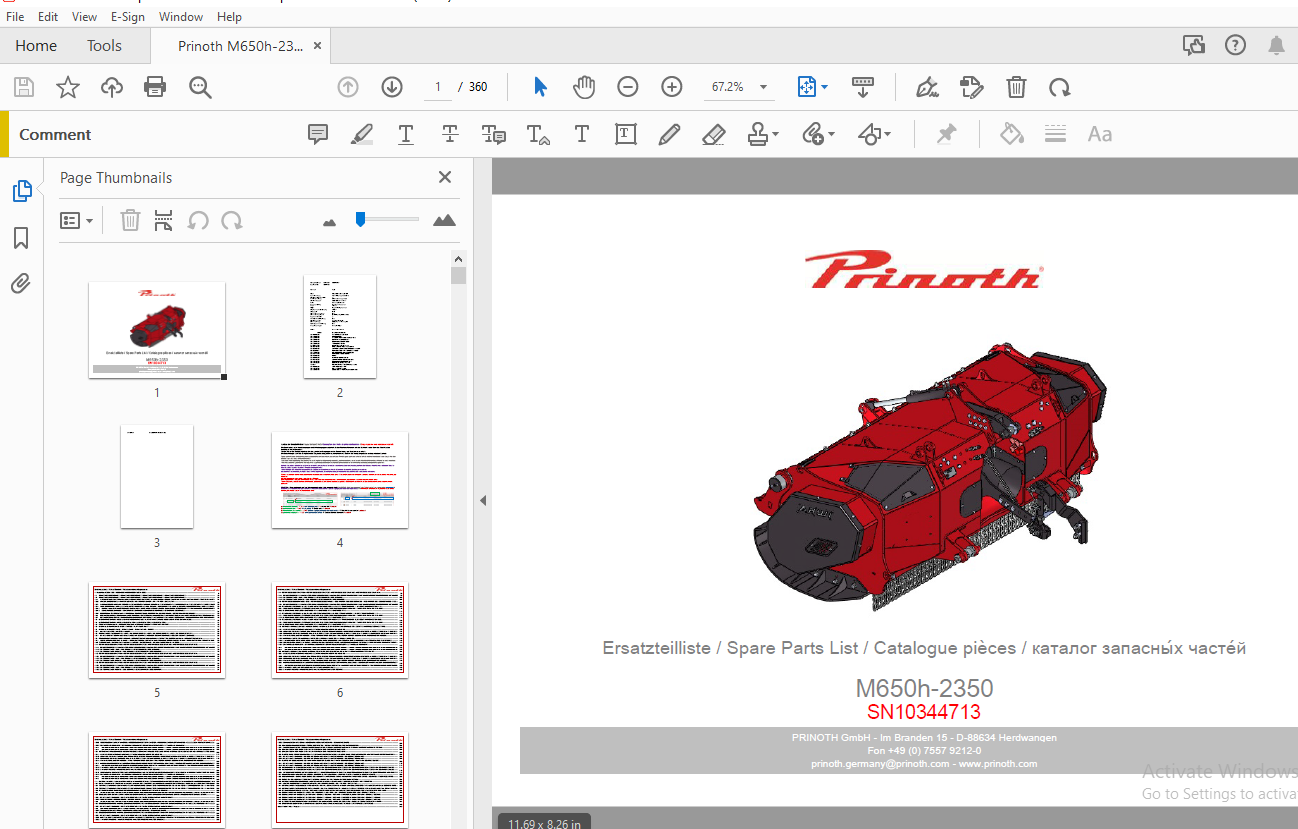
Task: Open thumbnail Options menu dropdown
Action: click(x=77, y=220)
